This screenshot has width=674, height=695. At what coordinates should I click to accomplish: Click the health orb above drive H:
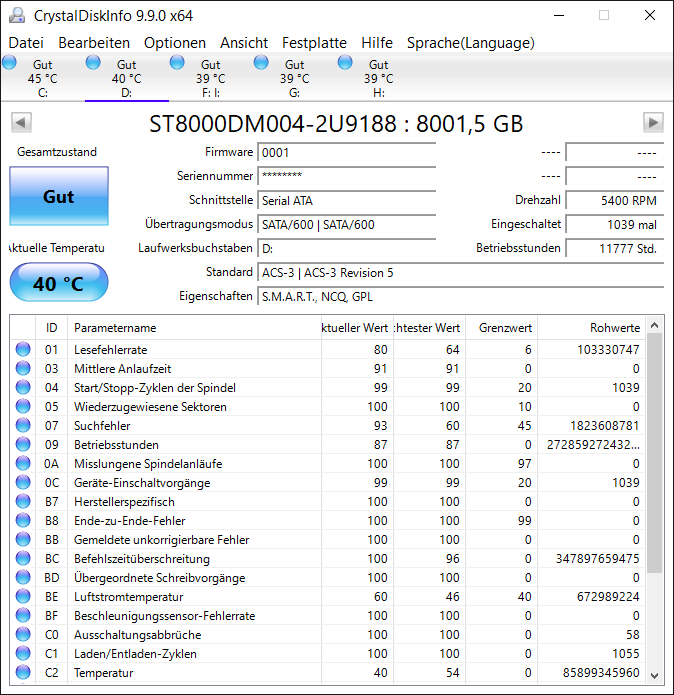(345, 62)
